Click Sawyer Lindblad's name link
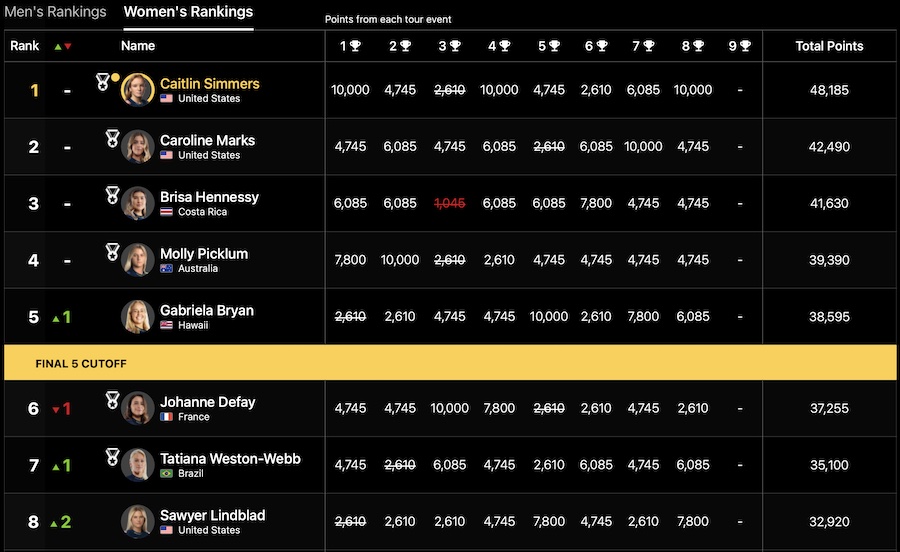This screenshot has width=900, height=552. tap(212, 515)
